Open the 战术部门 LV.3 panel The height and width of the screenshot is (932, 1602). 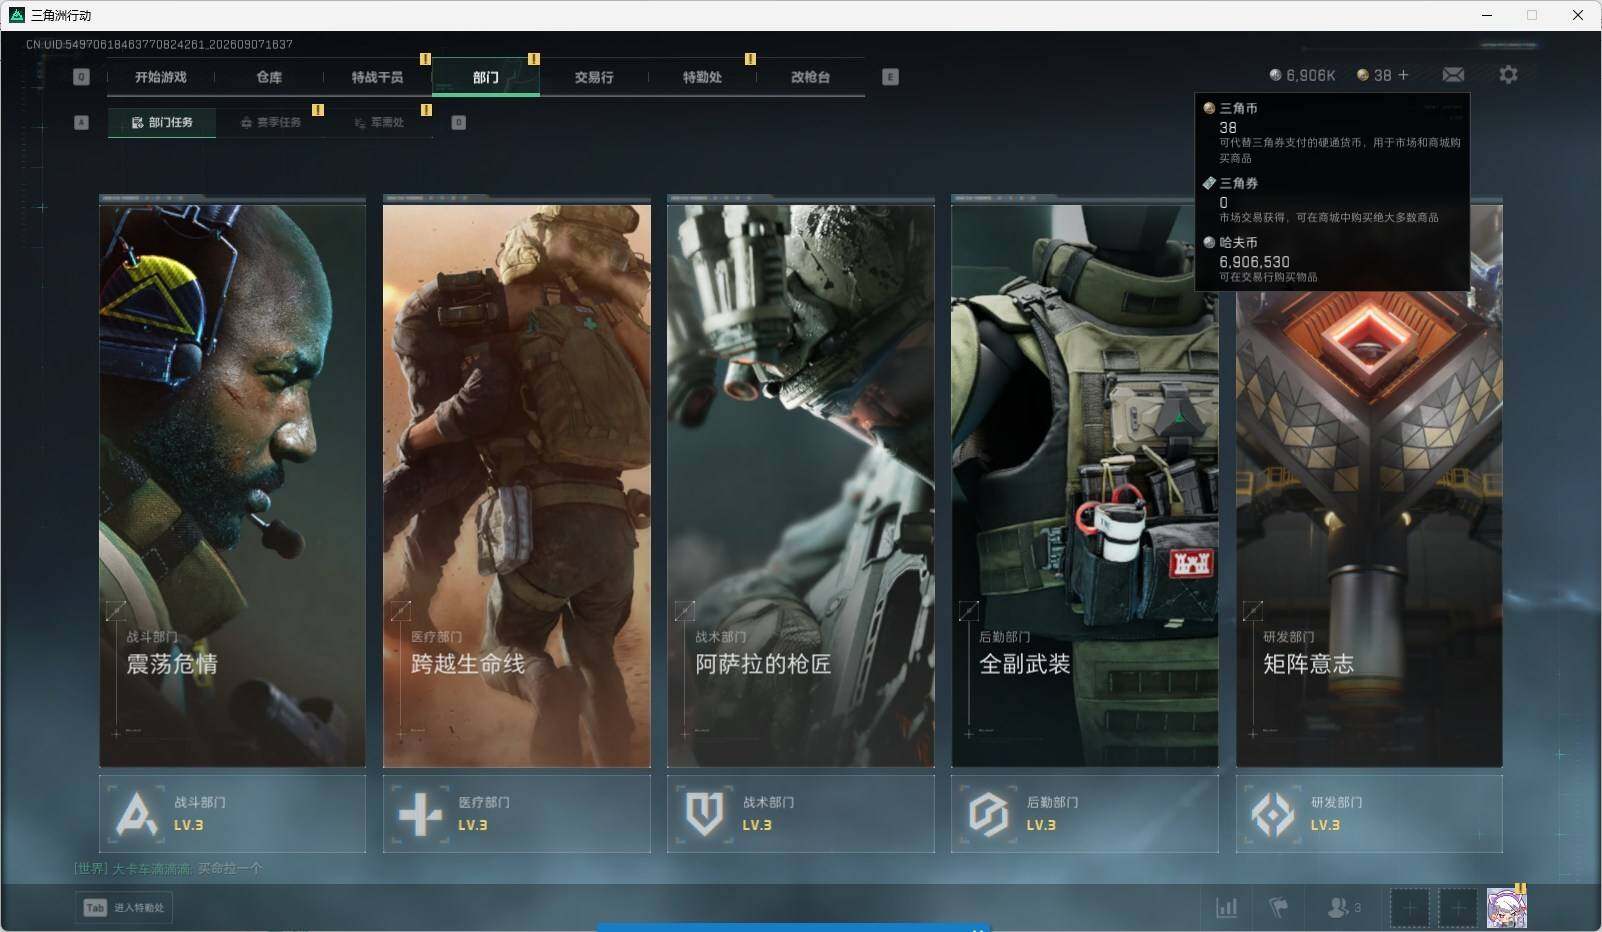pos(800,814)
